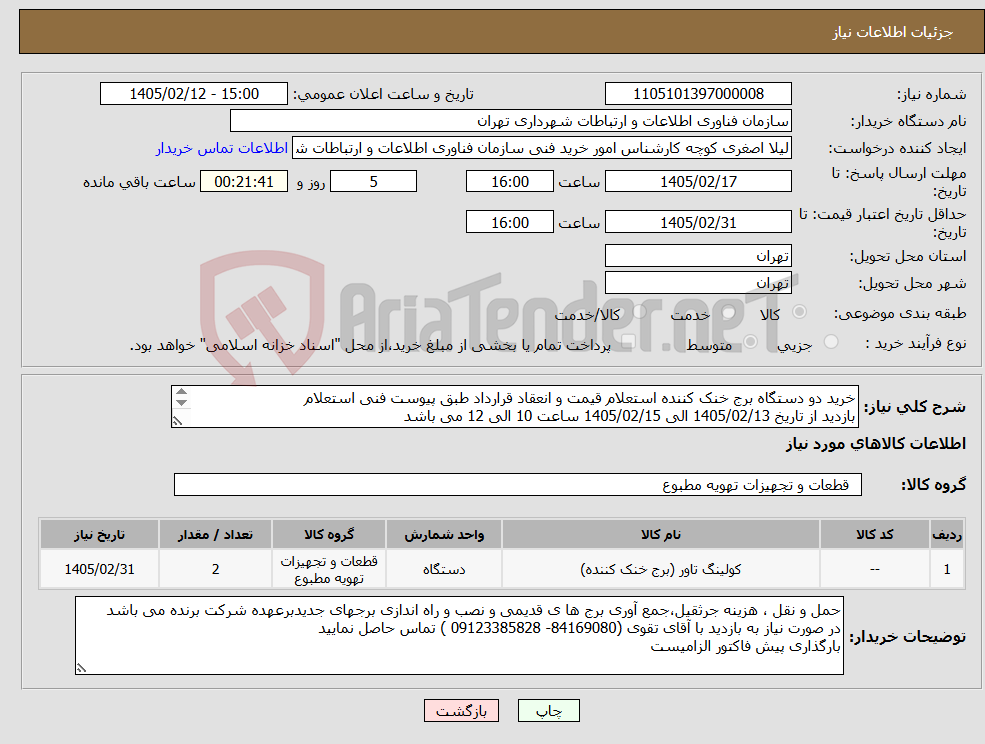Click the کد کالا column header
The width and height of the screenshot is (985, 744).
click(874, 535)
